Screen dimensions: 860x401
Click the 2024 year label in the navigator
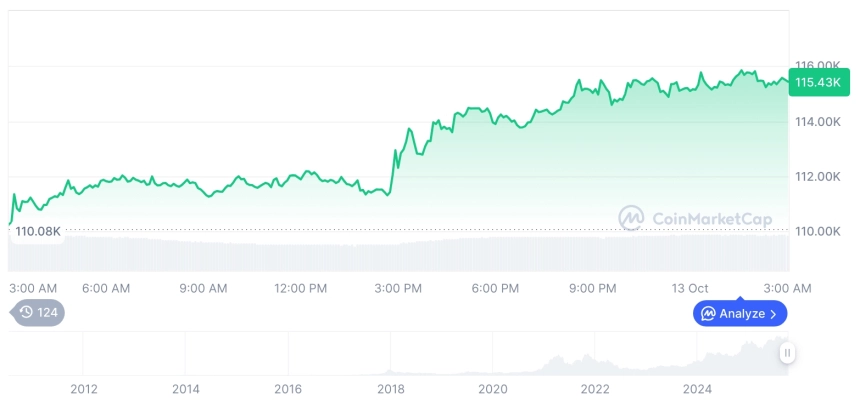(x=697, y=389)
